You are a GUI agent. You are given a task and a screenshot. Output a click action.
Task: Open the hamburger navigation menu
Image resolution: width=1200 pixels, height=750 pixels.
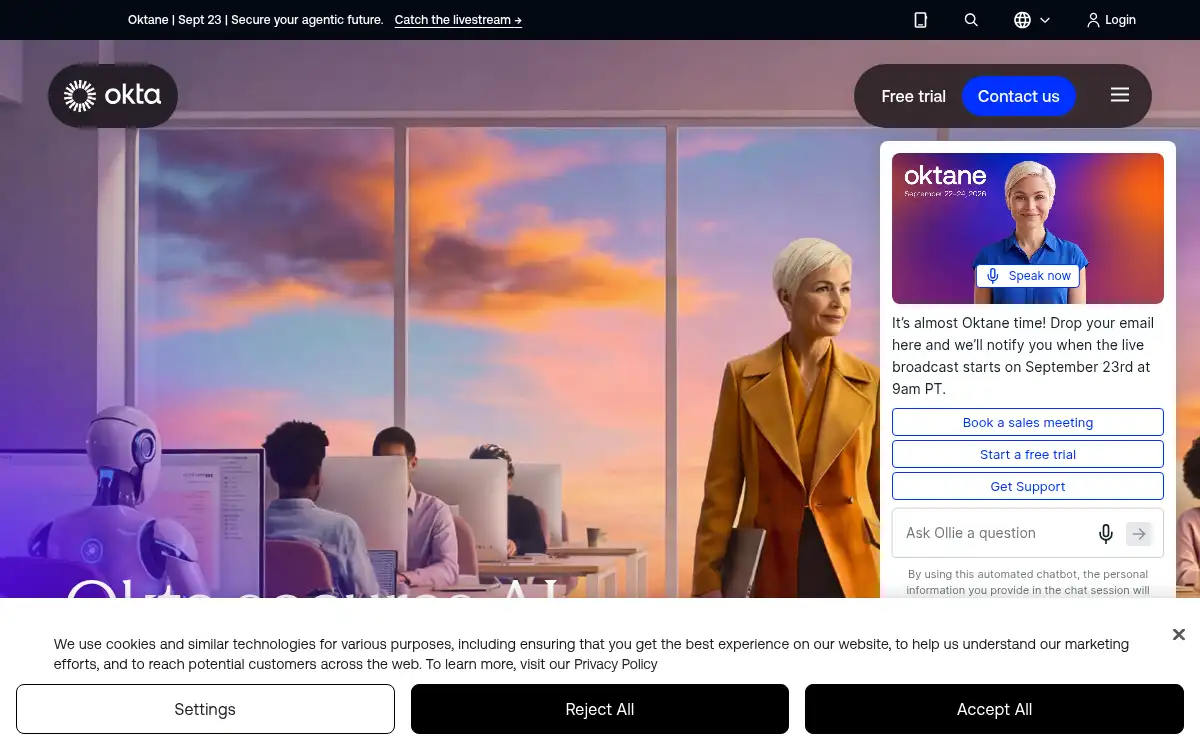[x=1120, y=95]
